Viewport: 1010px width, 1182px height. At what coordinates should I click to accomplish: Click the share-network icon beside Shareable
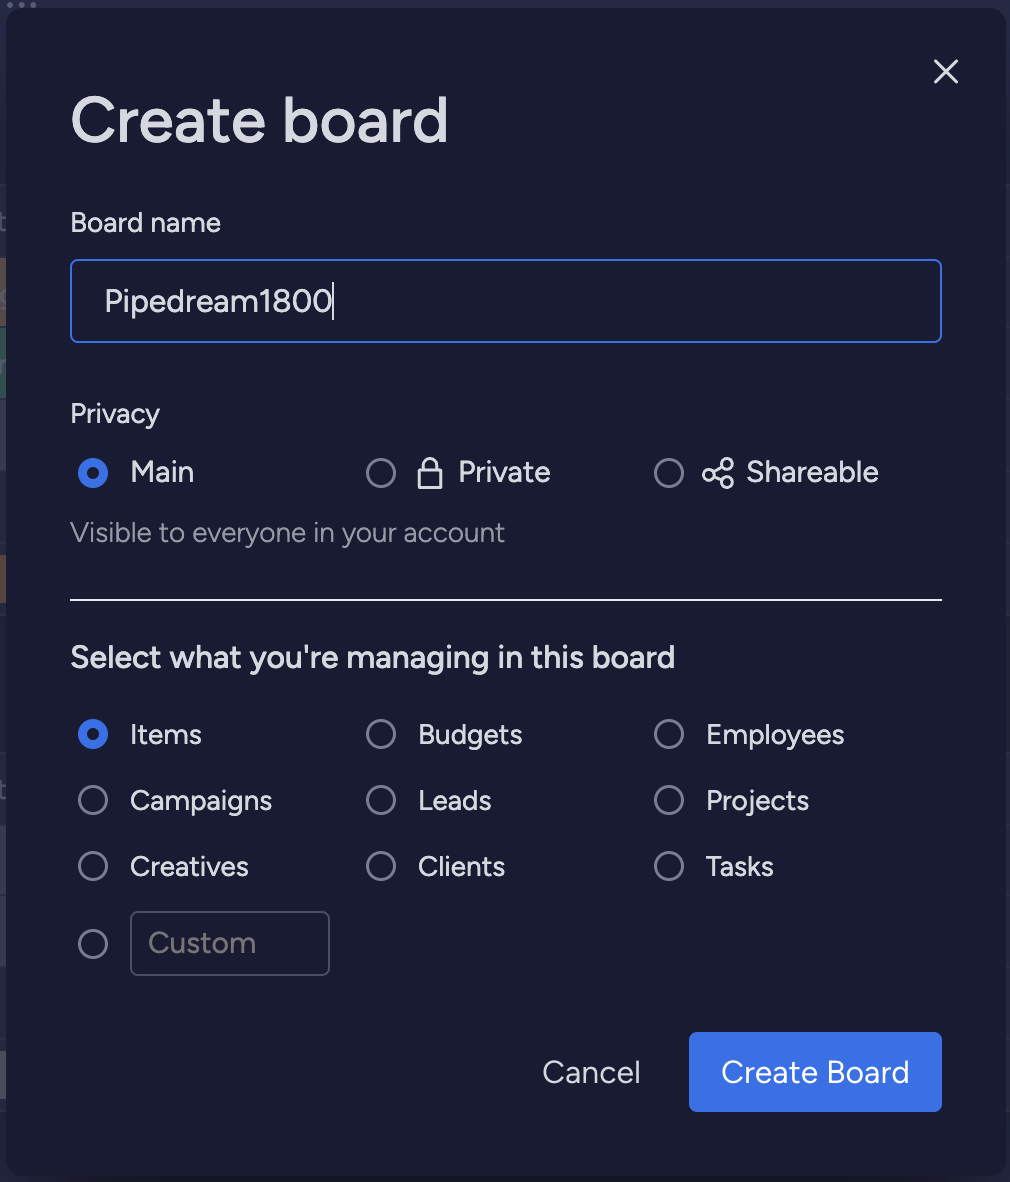[x=719, y=472]
